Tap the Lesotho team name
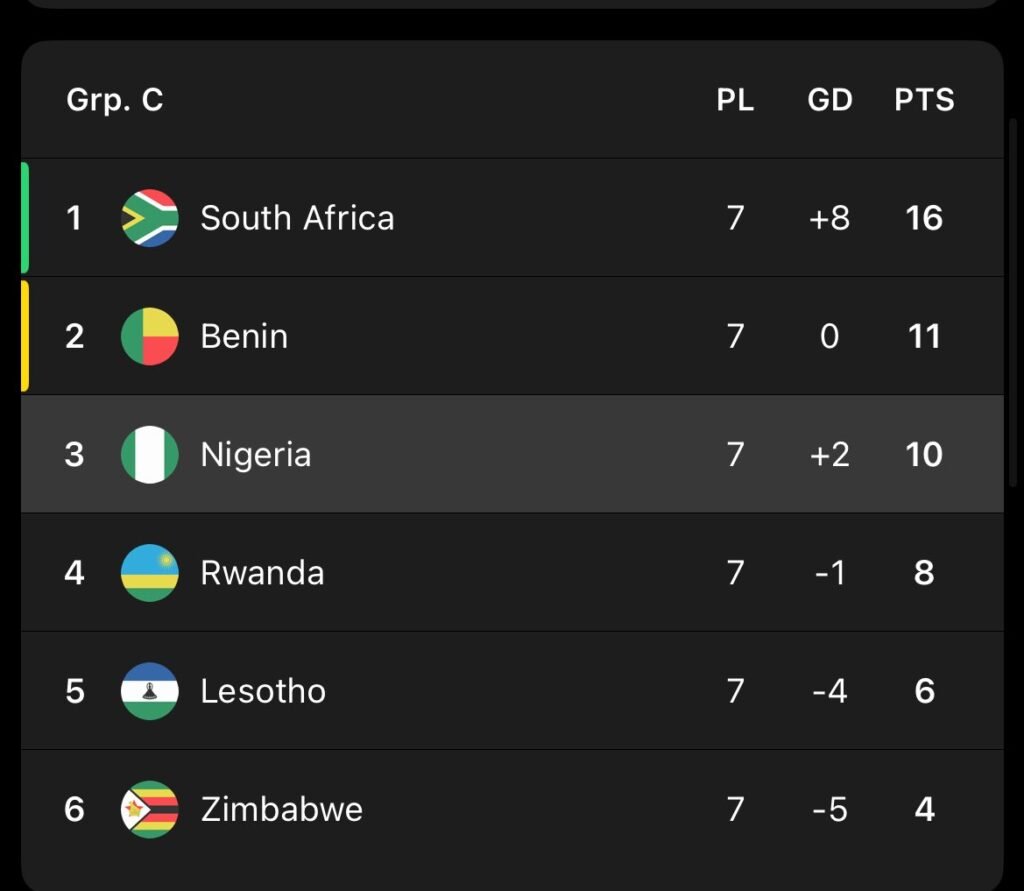Image resolution: width=1024 pixels, height=891 pixels. click(x=263, y=691)
